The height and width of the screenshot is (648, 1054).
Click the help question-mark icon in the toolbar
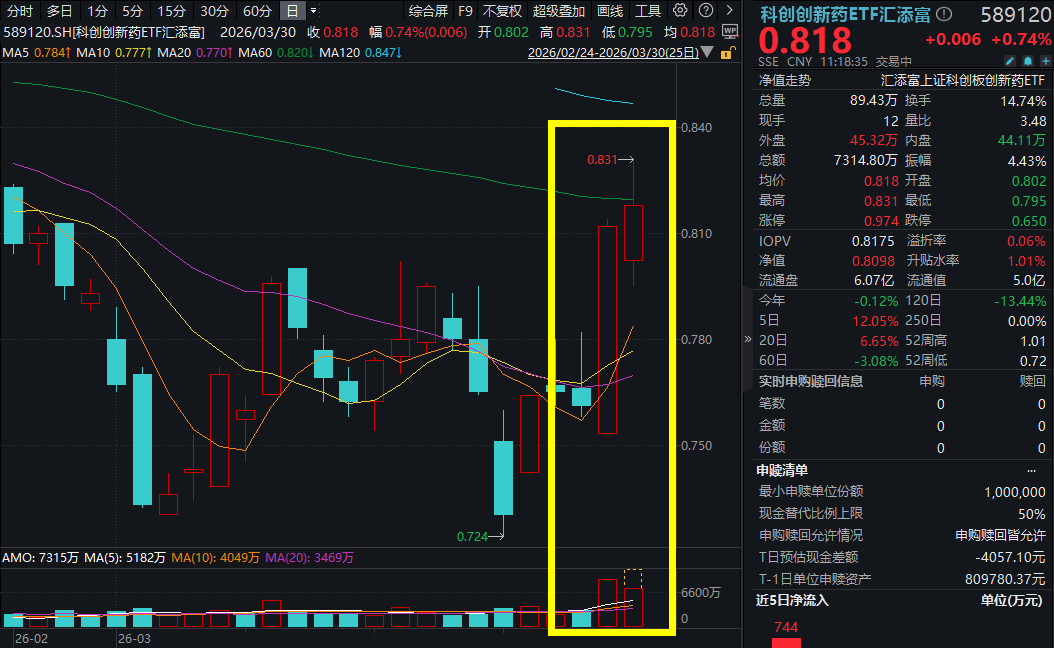tap(706, 11)
